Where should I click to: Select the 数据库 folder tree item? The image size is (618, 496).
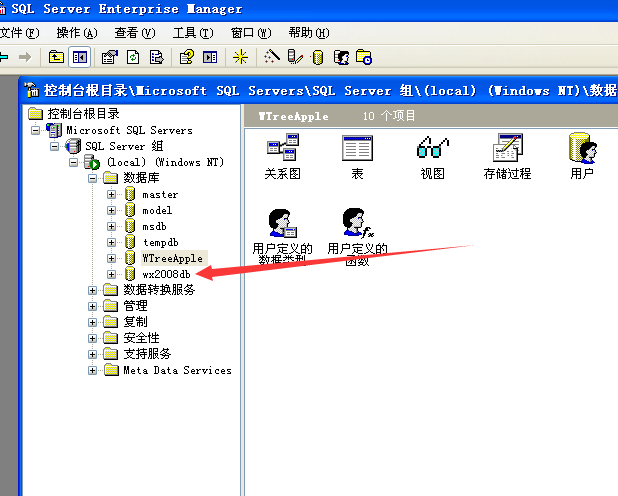[x=141, y=178]
